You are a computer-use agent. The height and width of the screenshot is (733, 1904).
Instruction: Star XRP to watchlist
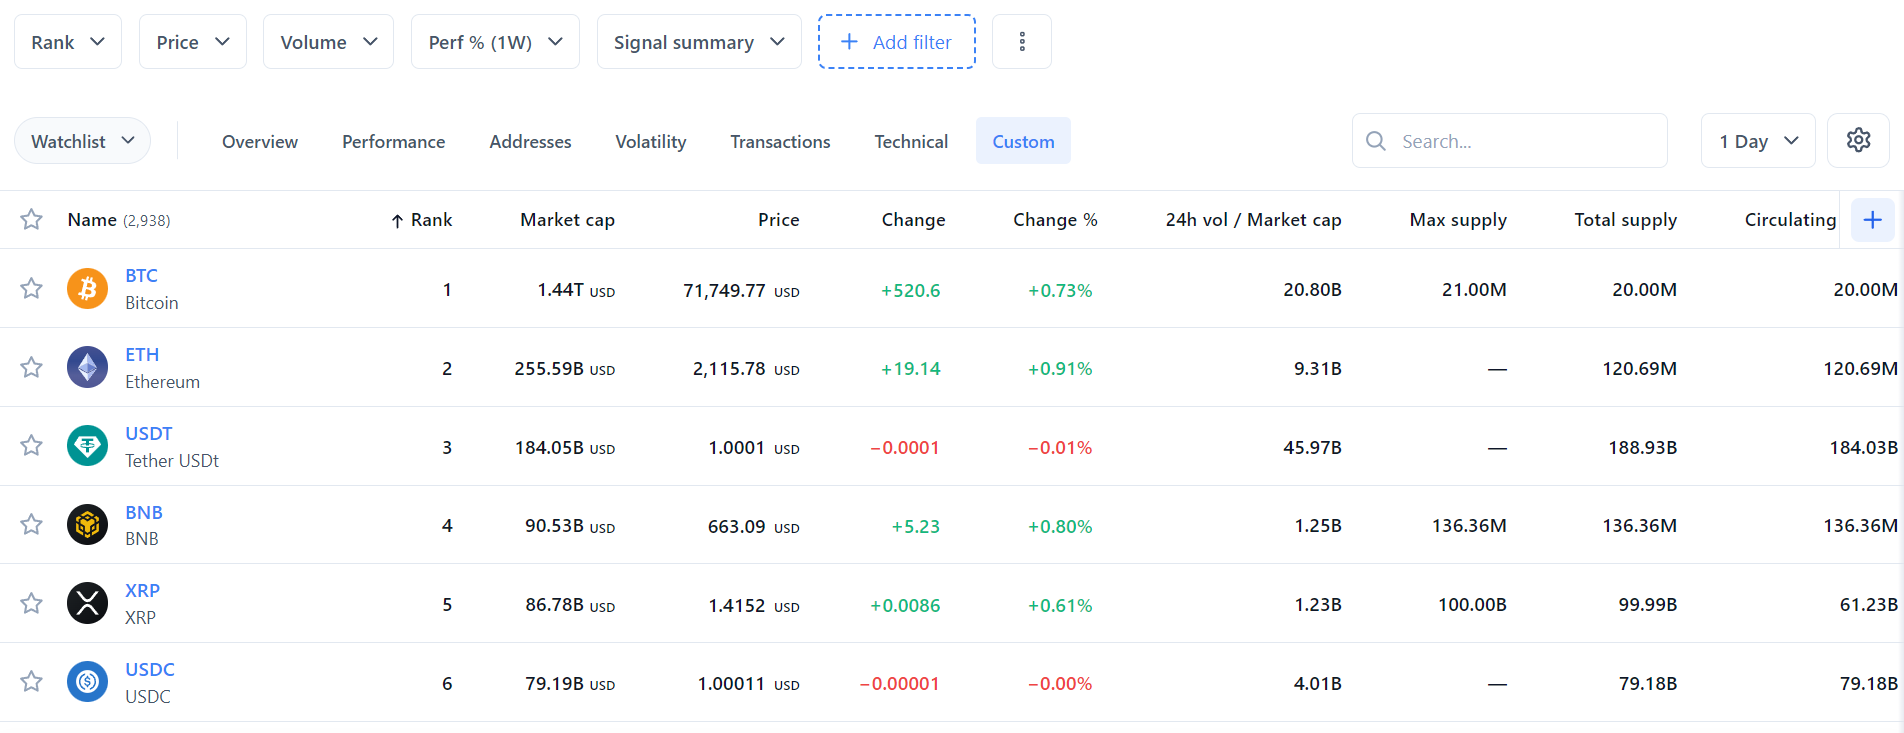(x=31, y=603)
